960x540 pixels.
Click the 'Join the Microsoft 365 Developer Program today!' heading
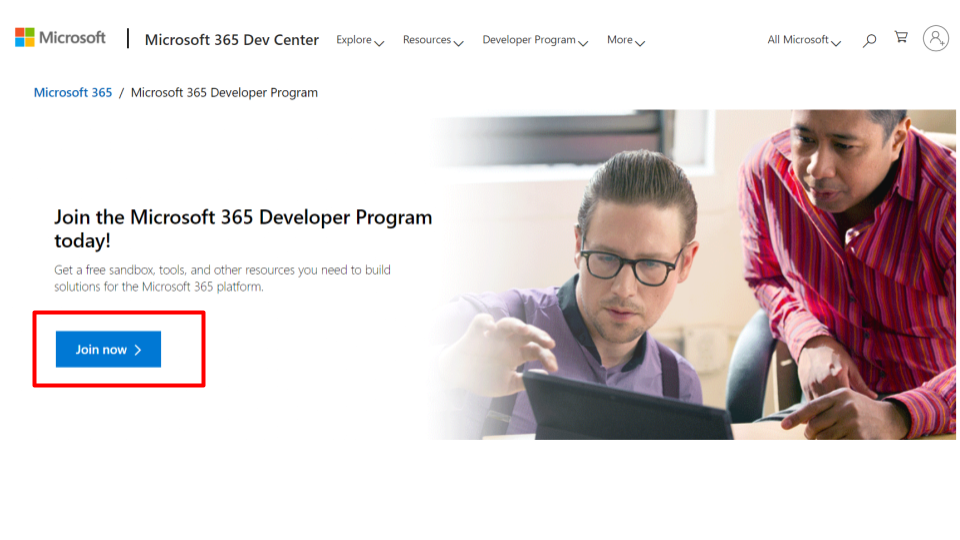coord(243,228)
